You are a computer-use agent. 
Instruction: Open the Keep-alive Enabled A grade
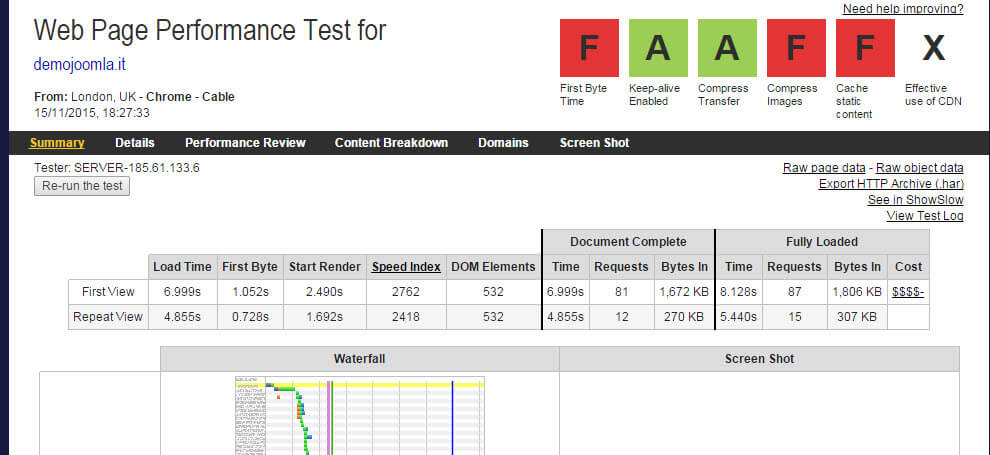658,48
